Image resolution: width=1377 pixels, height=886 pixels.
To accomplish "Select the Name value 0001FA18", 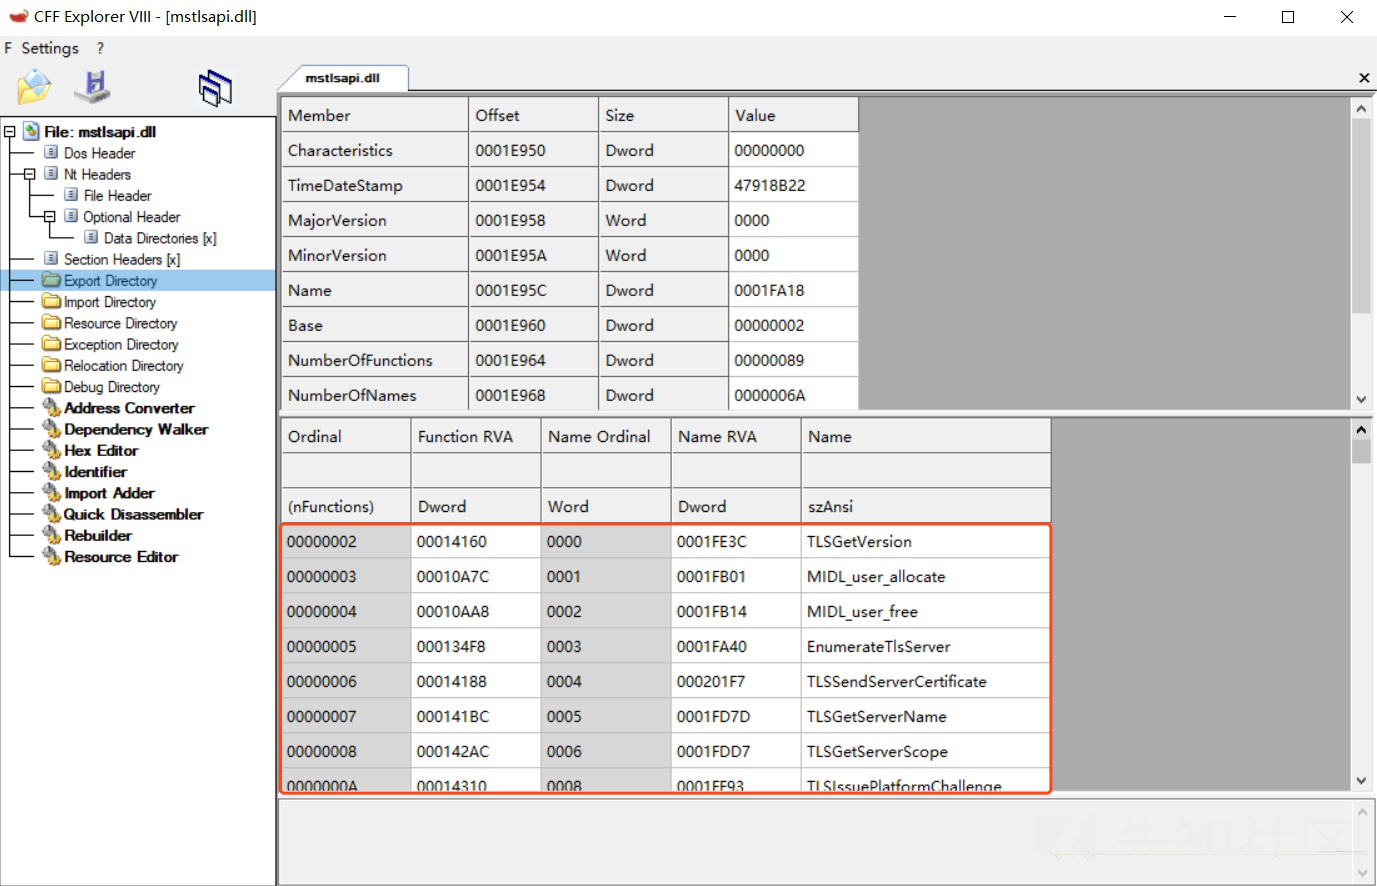I will 793,290.
